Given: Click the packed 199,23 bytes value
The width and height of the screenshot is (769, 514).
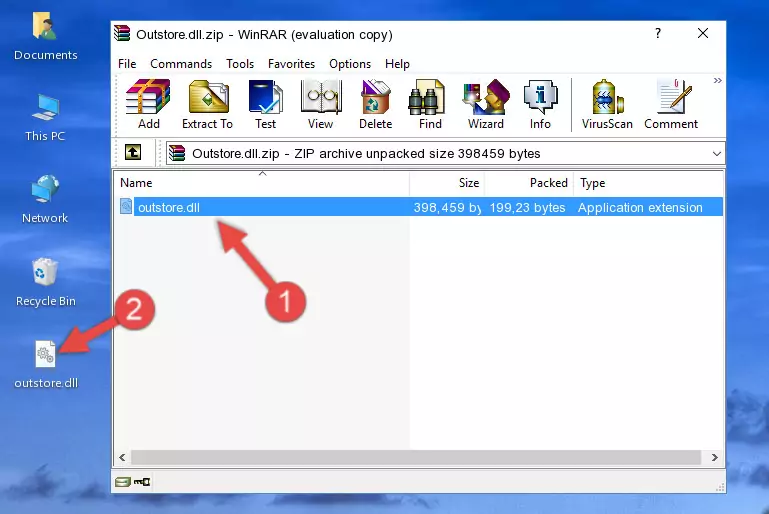Looking at the screenshot, I should [527, 207].
